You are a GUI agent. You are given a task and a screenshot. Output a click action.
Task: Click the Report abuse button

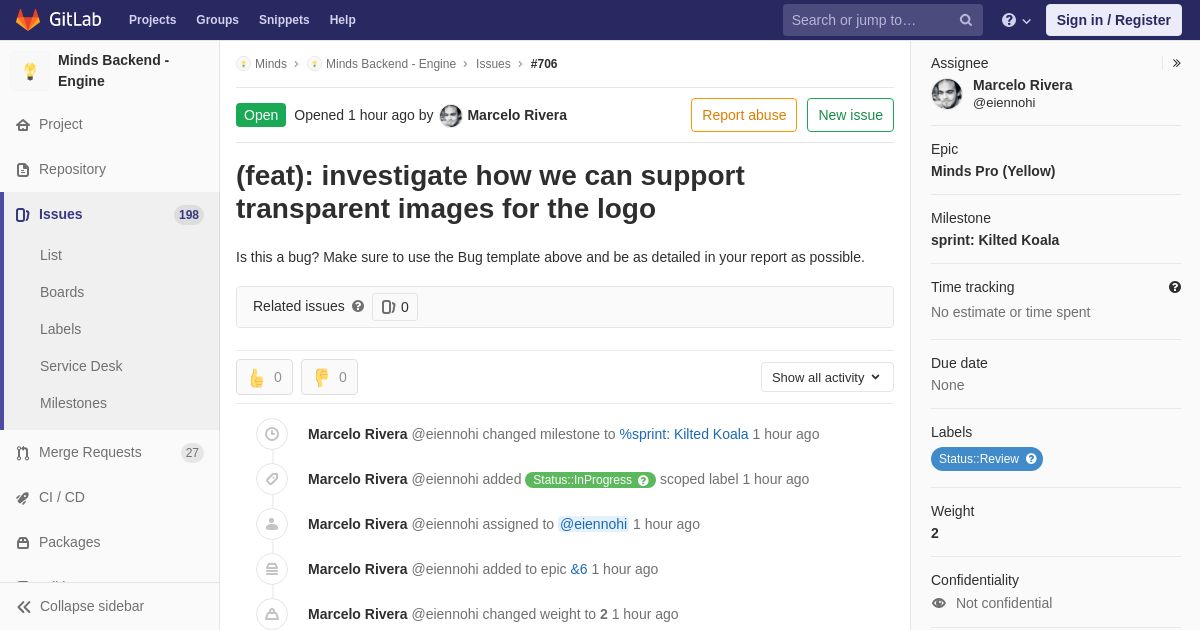point(744,115)
